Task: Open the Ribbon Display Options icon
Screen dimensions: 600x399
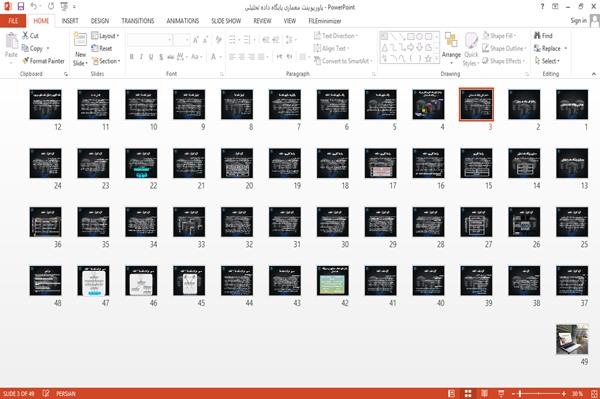Action: pyautogui.click(x=555, y=7)
